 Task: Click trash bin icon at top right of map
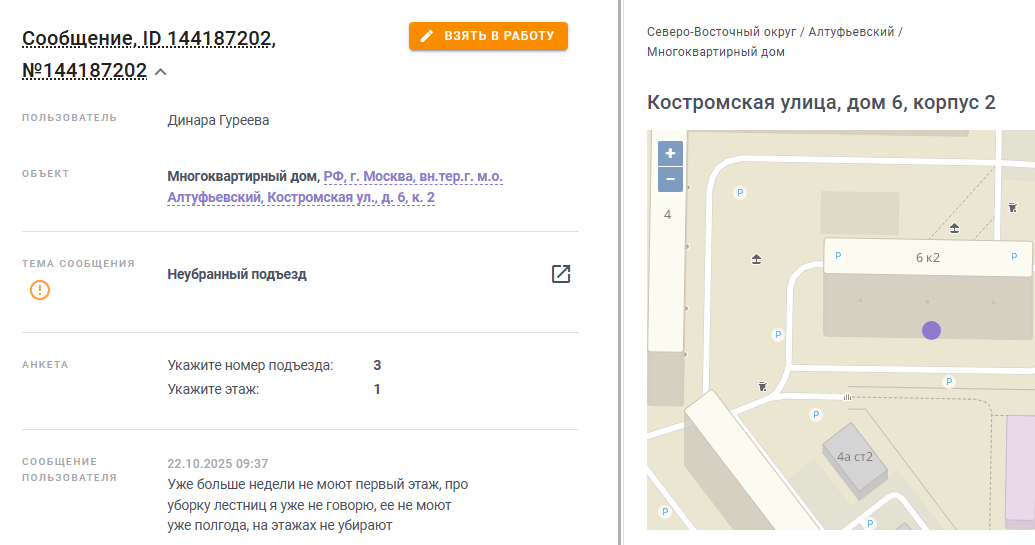point(1013,208)
